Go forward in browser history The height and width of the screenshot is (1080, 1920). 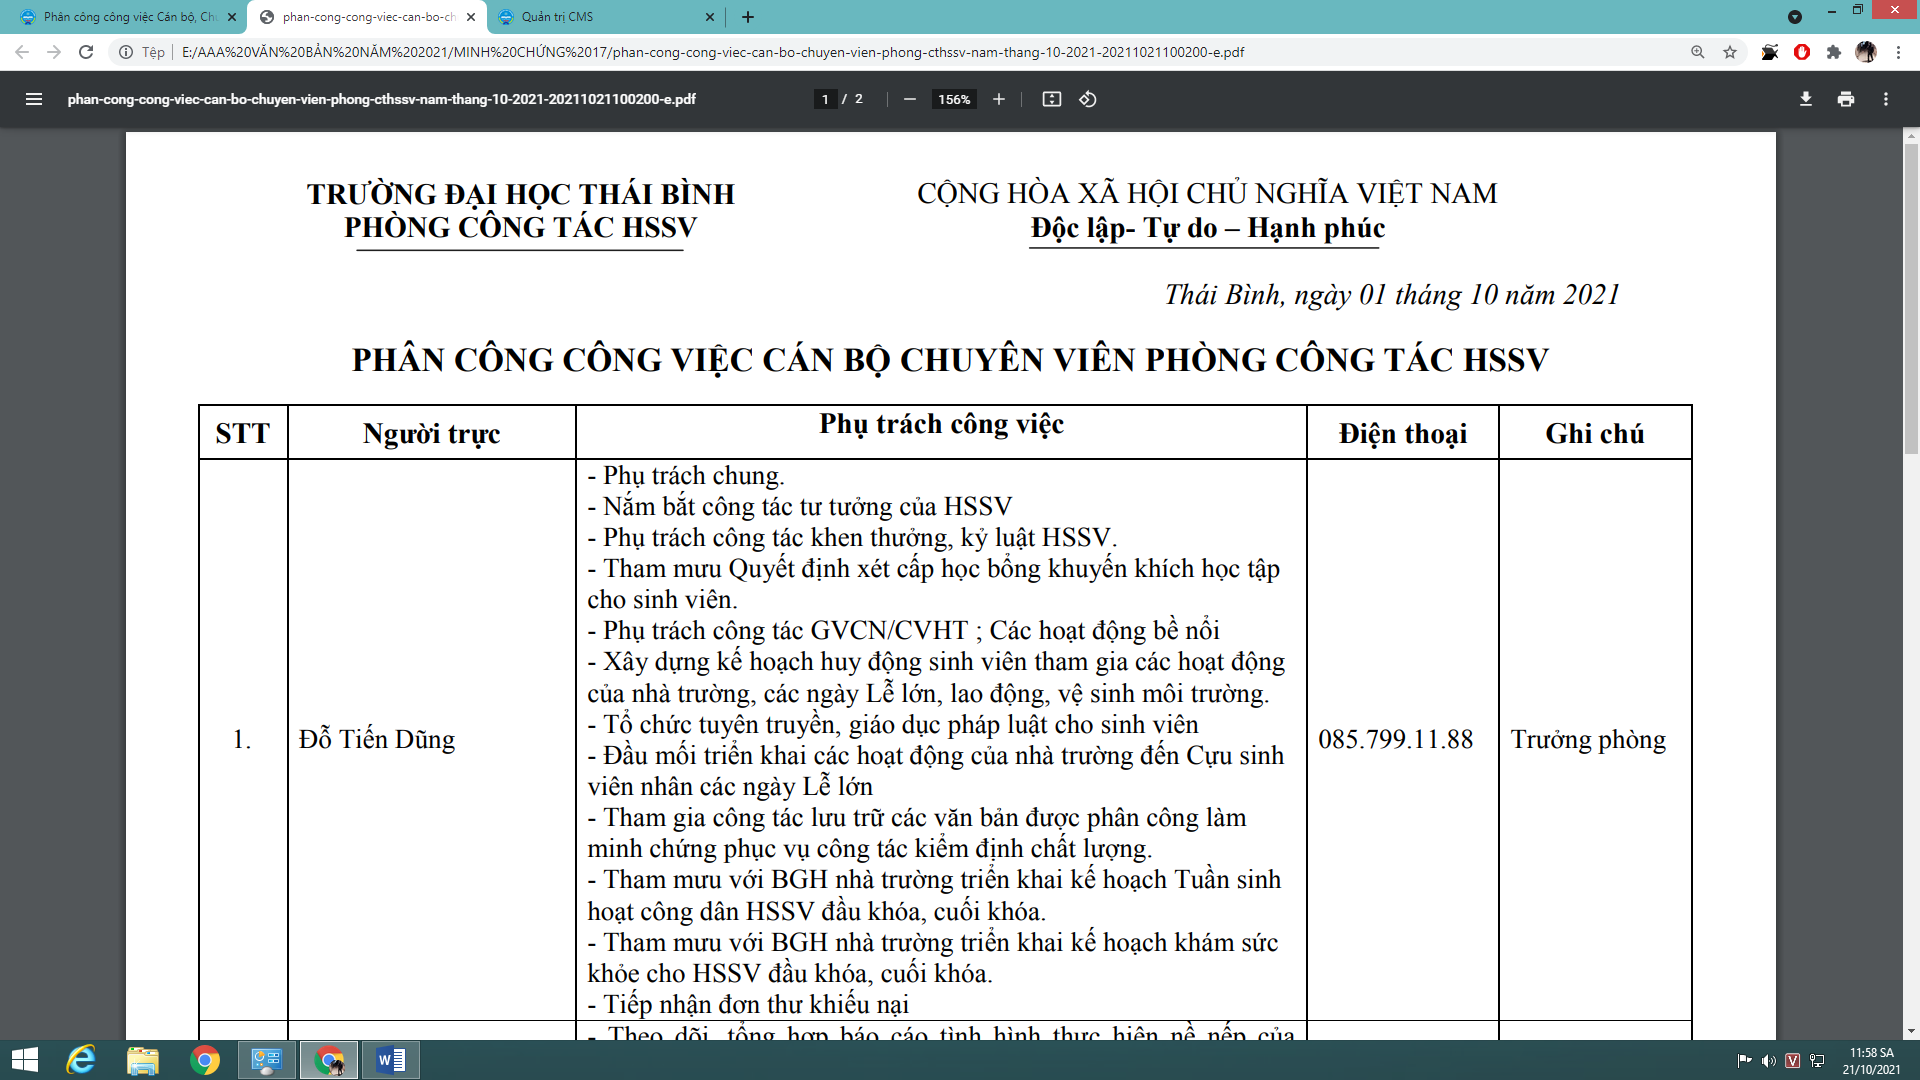coord(54,52)
